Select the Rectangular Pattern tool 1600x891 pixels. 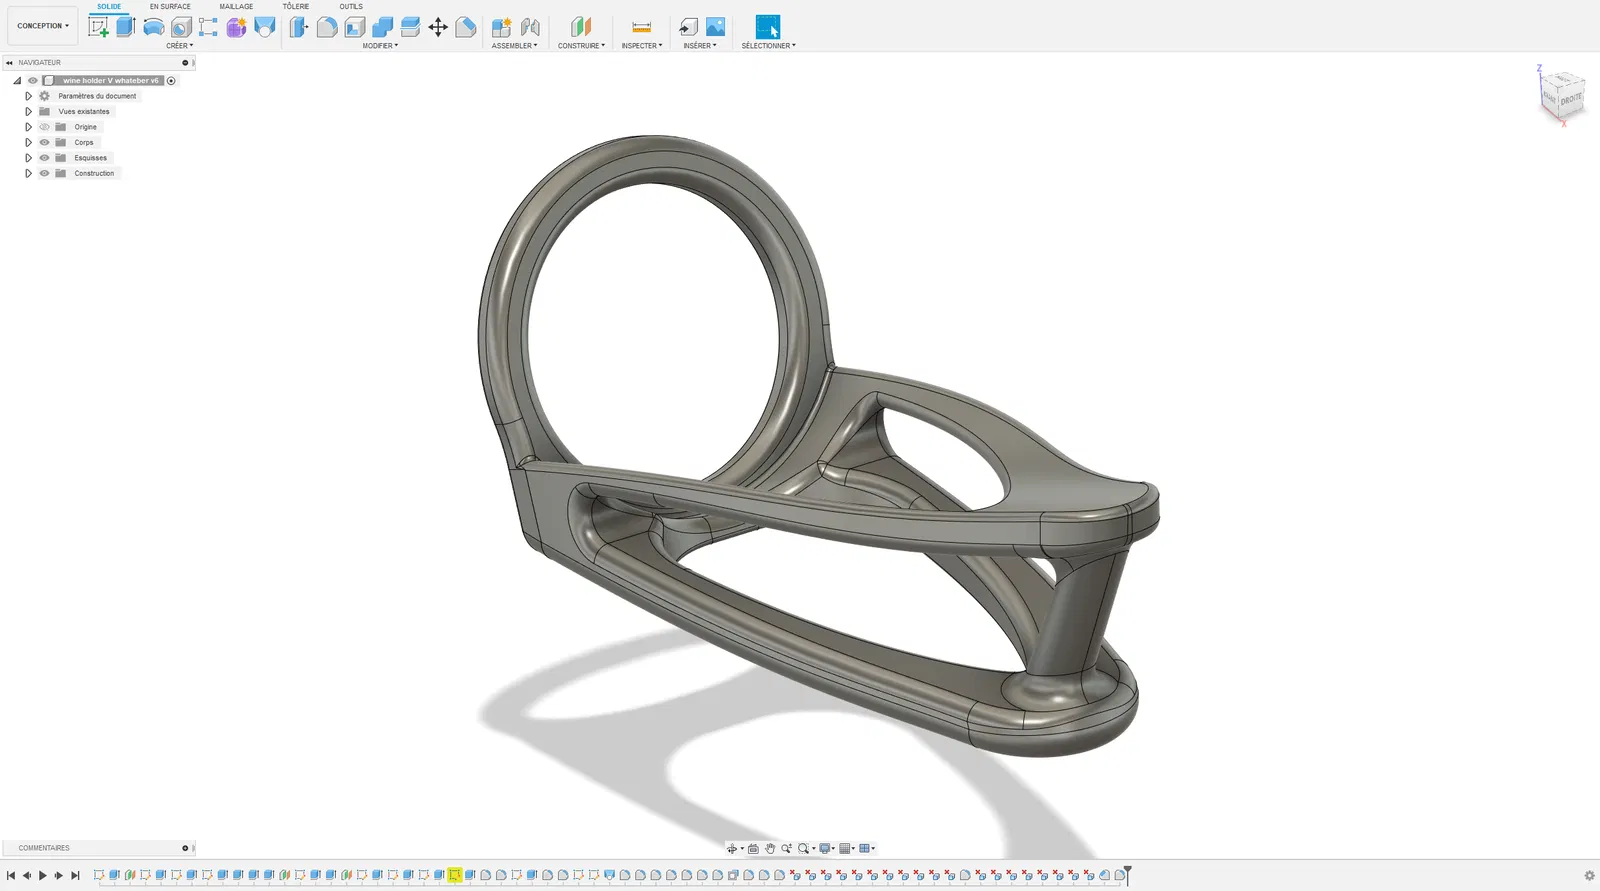(x=208, y=27)
